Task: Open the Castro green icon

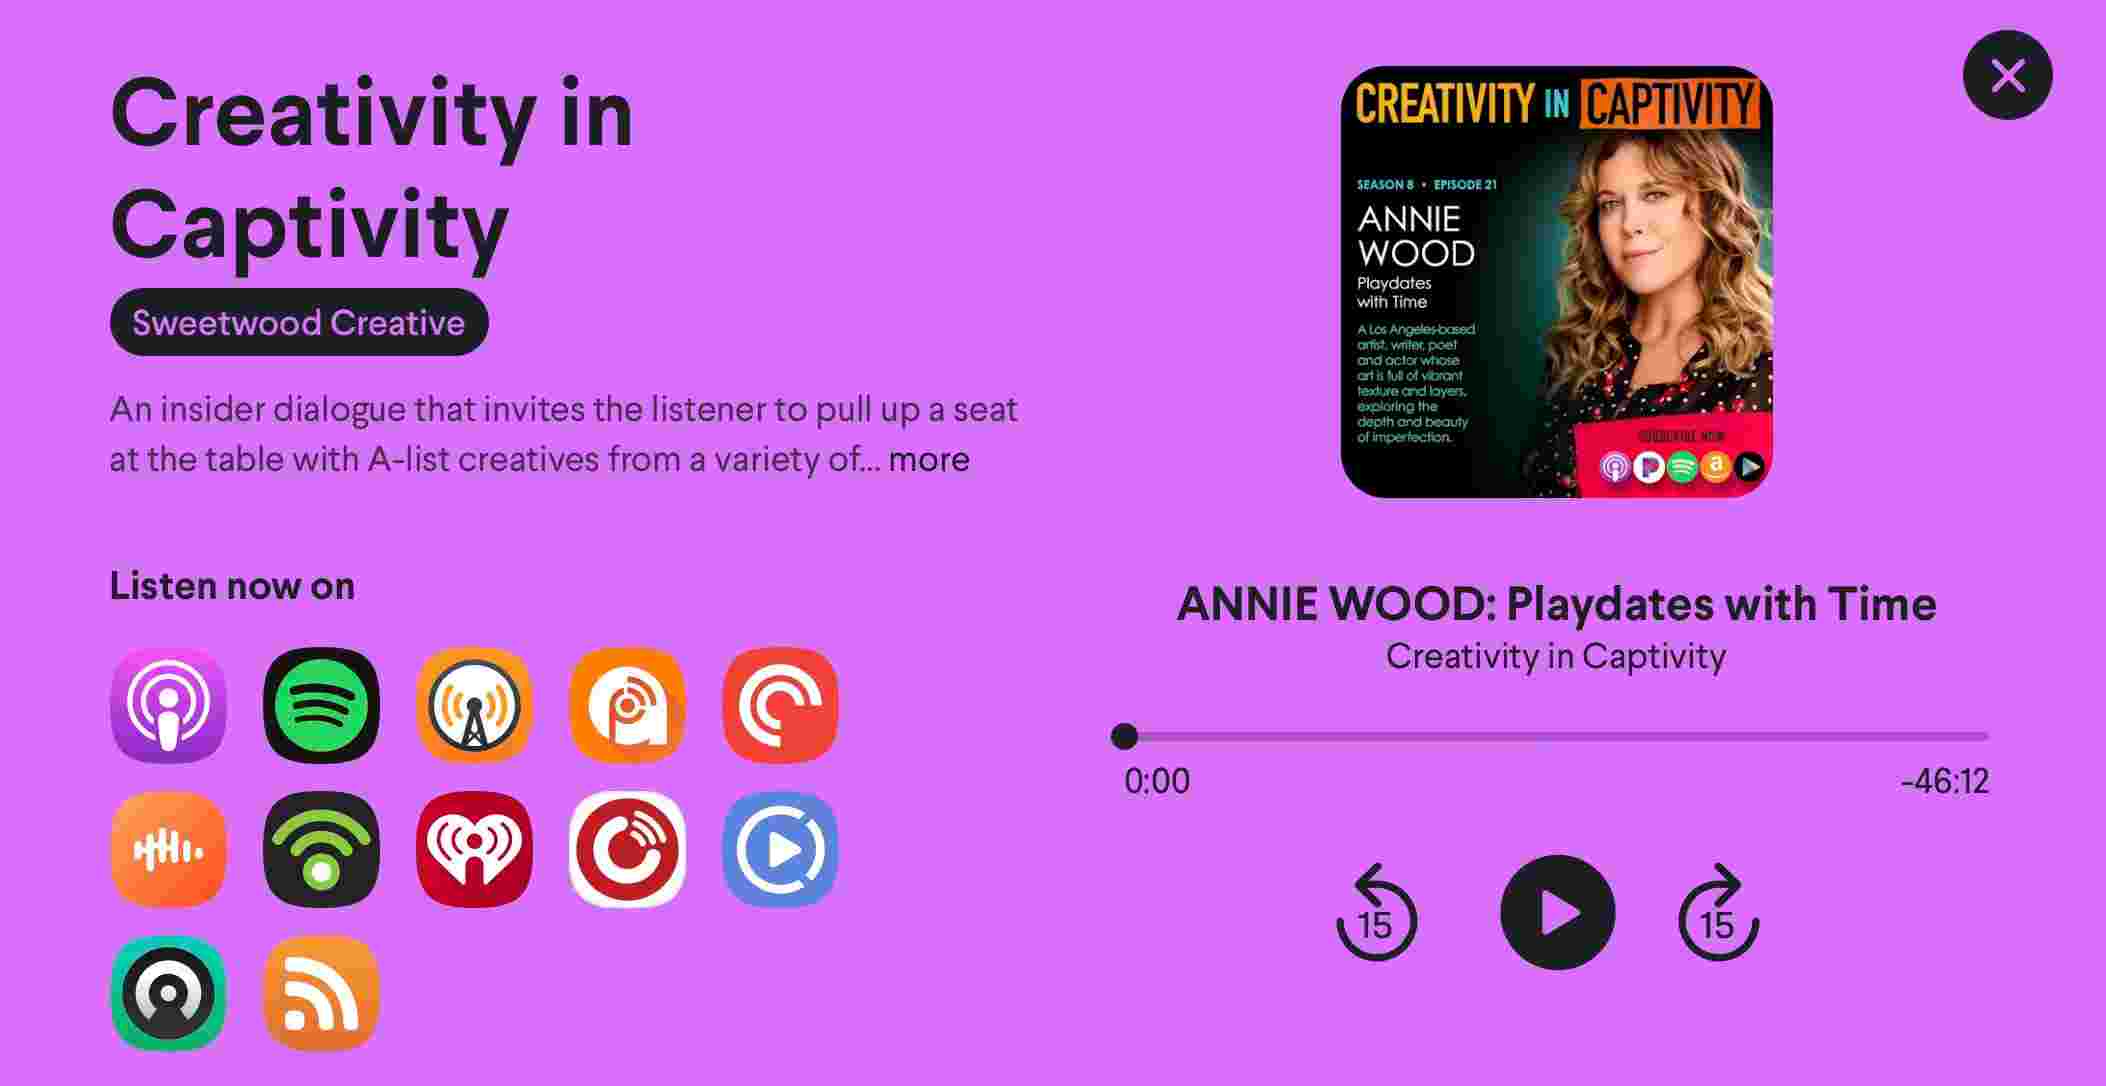Action: (321, 849)
